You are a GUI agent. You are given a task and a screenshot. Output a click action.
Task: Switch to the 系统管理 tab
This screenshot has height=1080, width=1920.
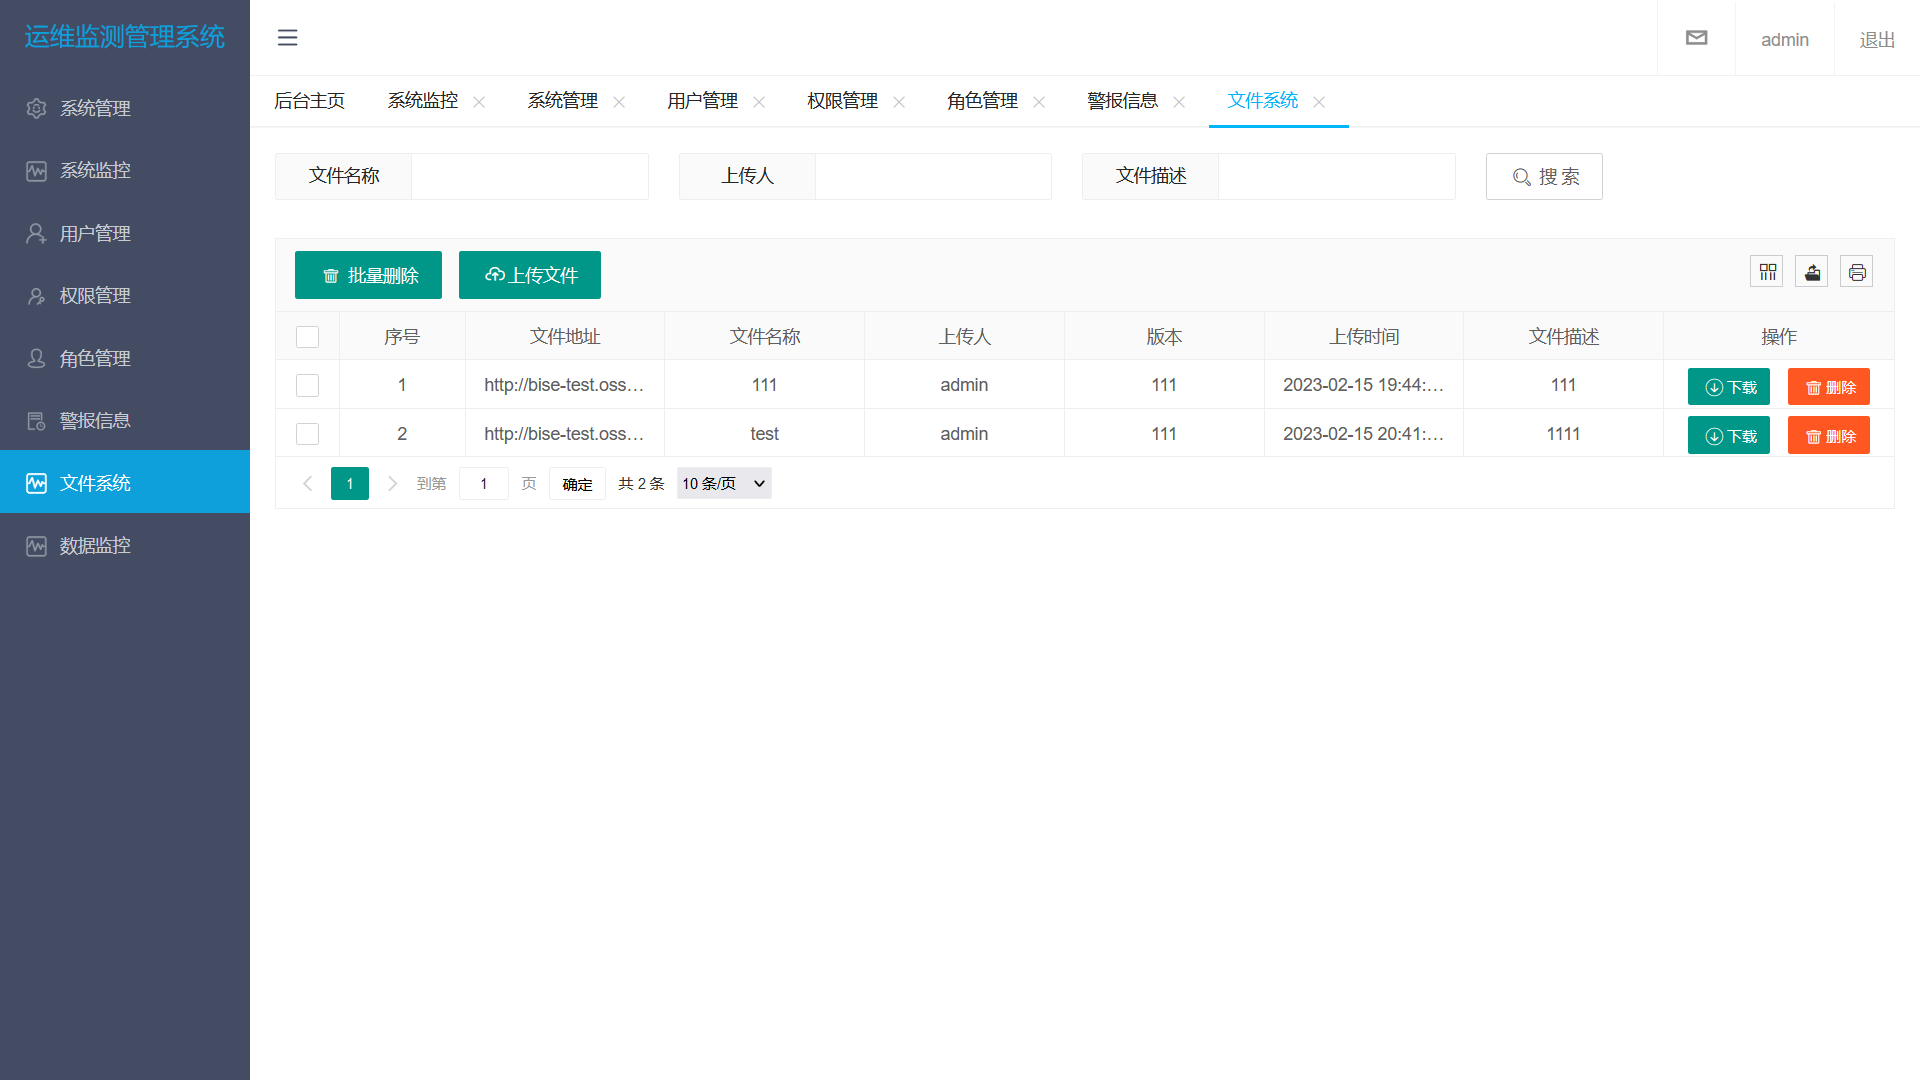tap(563, 101)
